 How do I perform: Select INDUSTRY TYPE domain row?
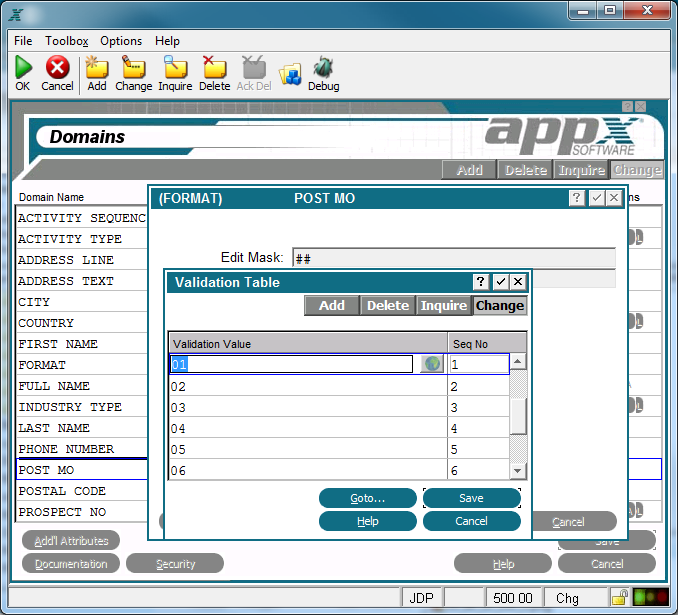click(x=82, y=407)
